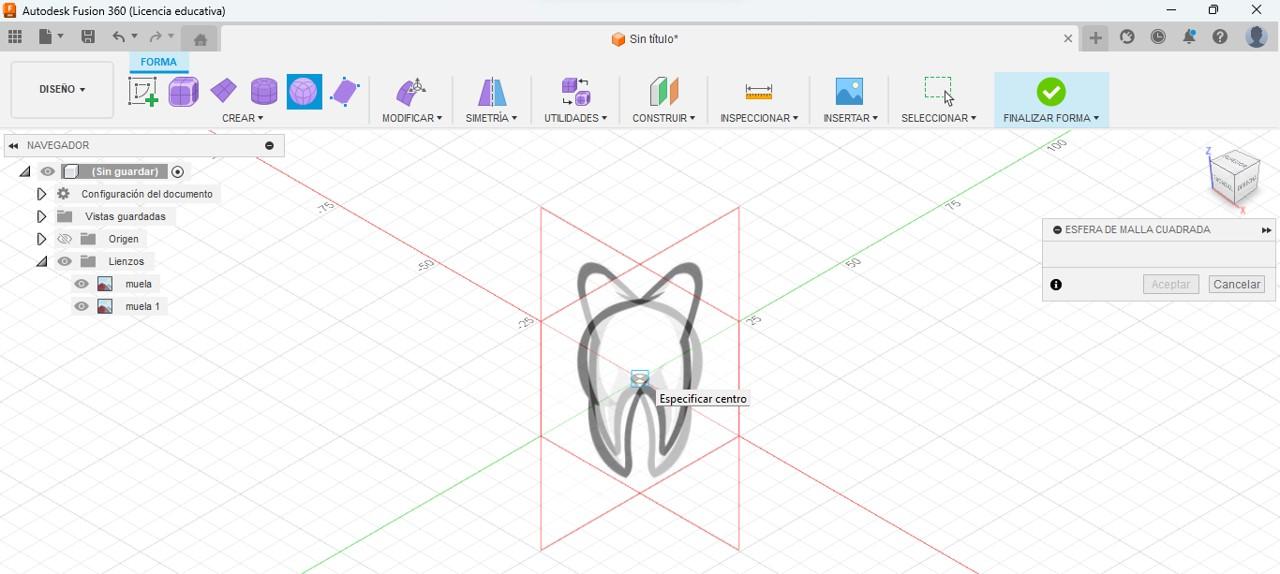Toggle visibility of the (Sin guardar) component
Screen dimensions: 1280x574
[47, 171]
